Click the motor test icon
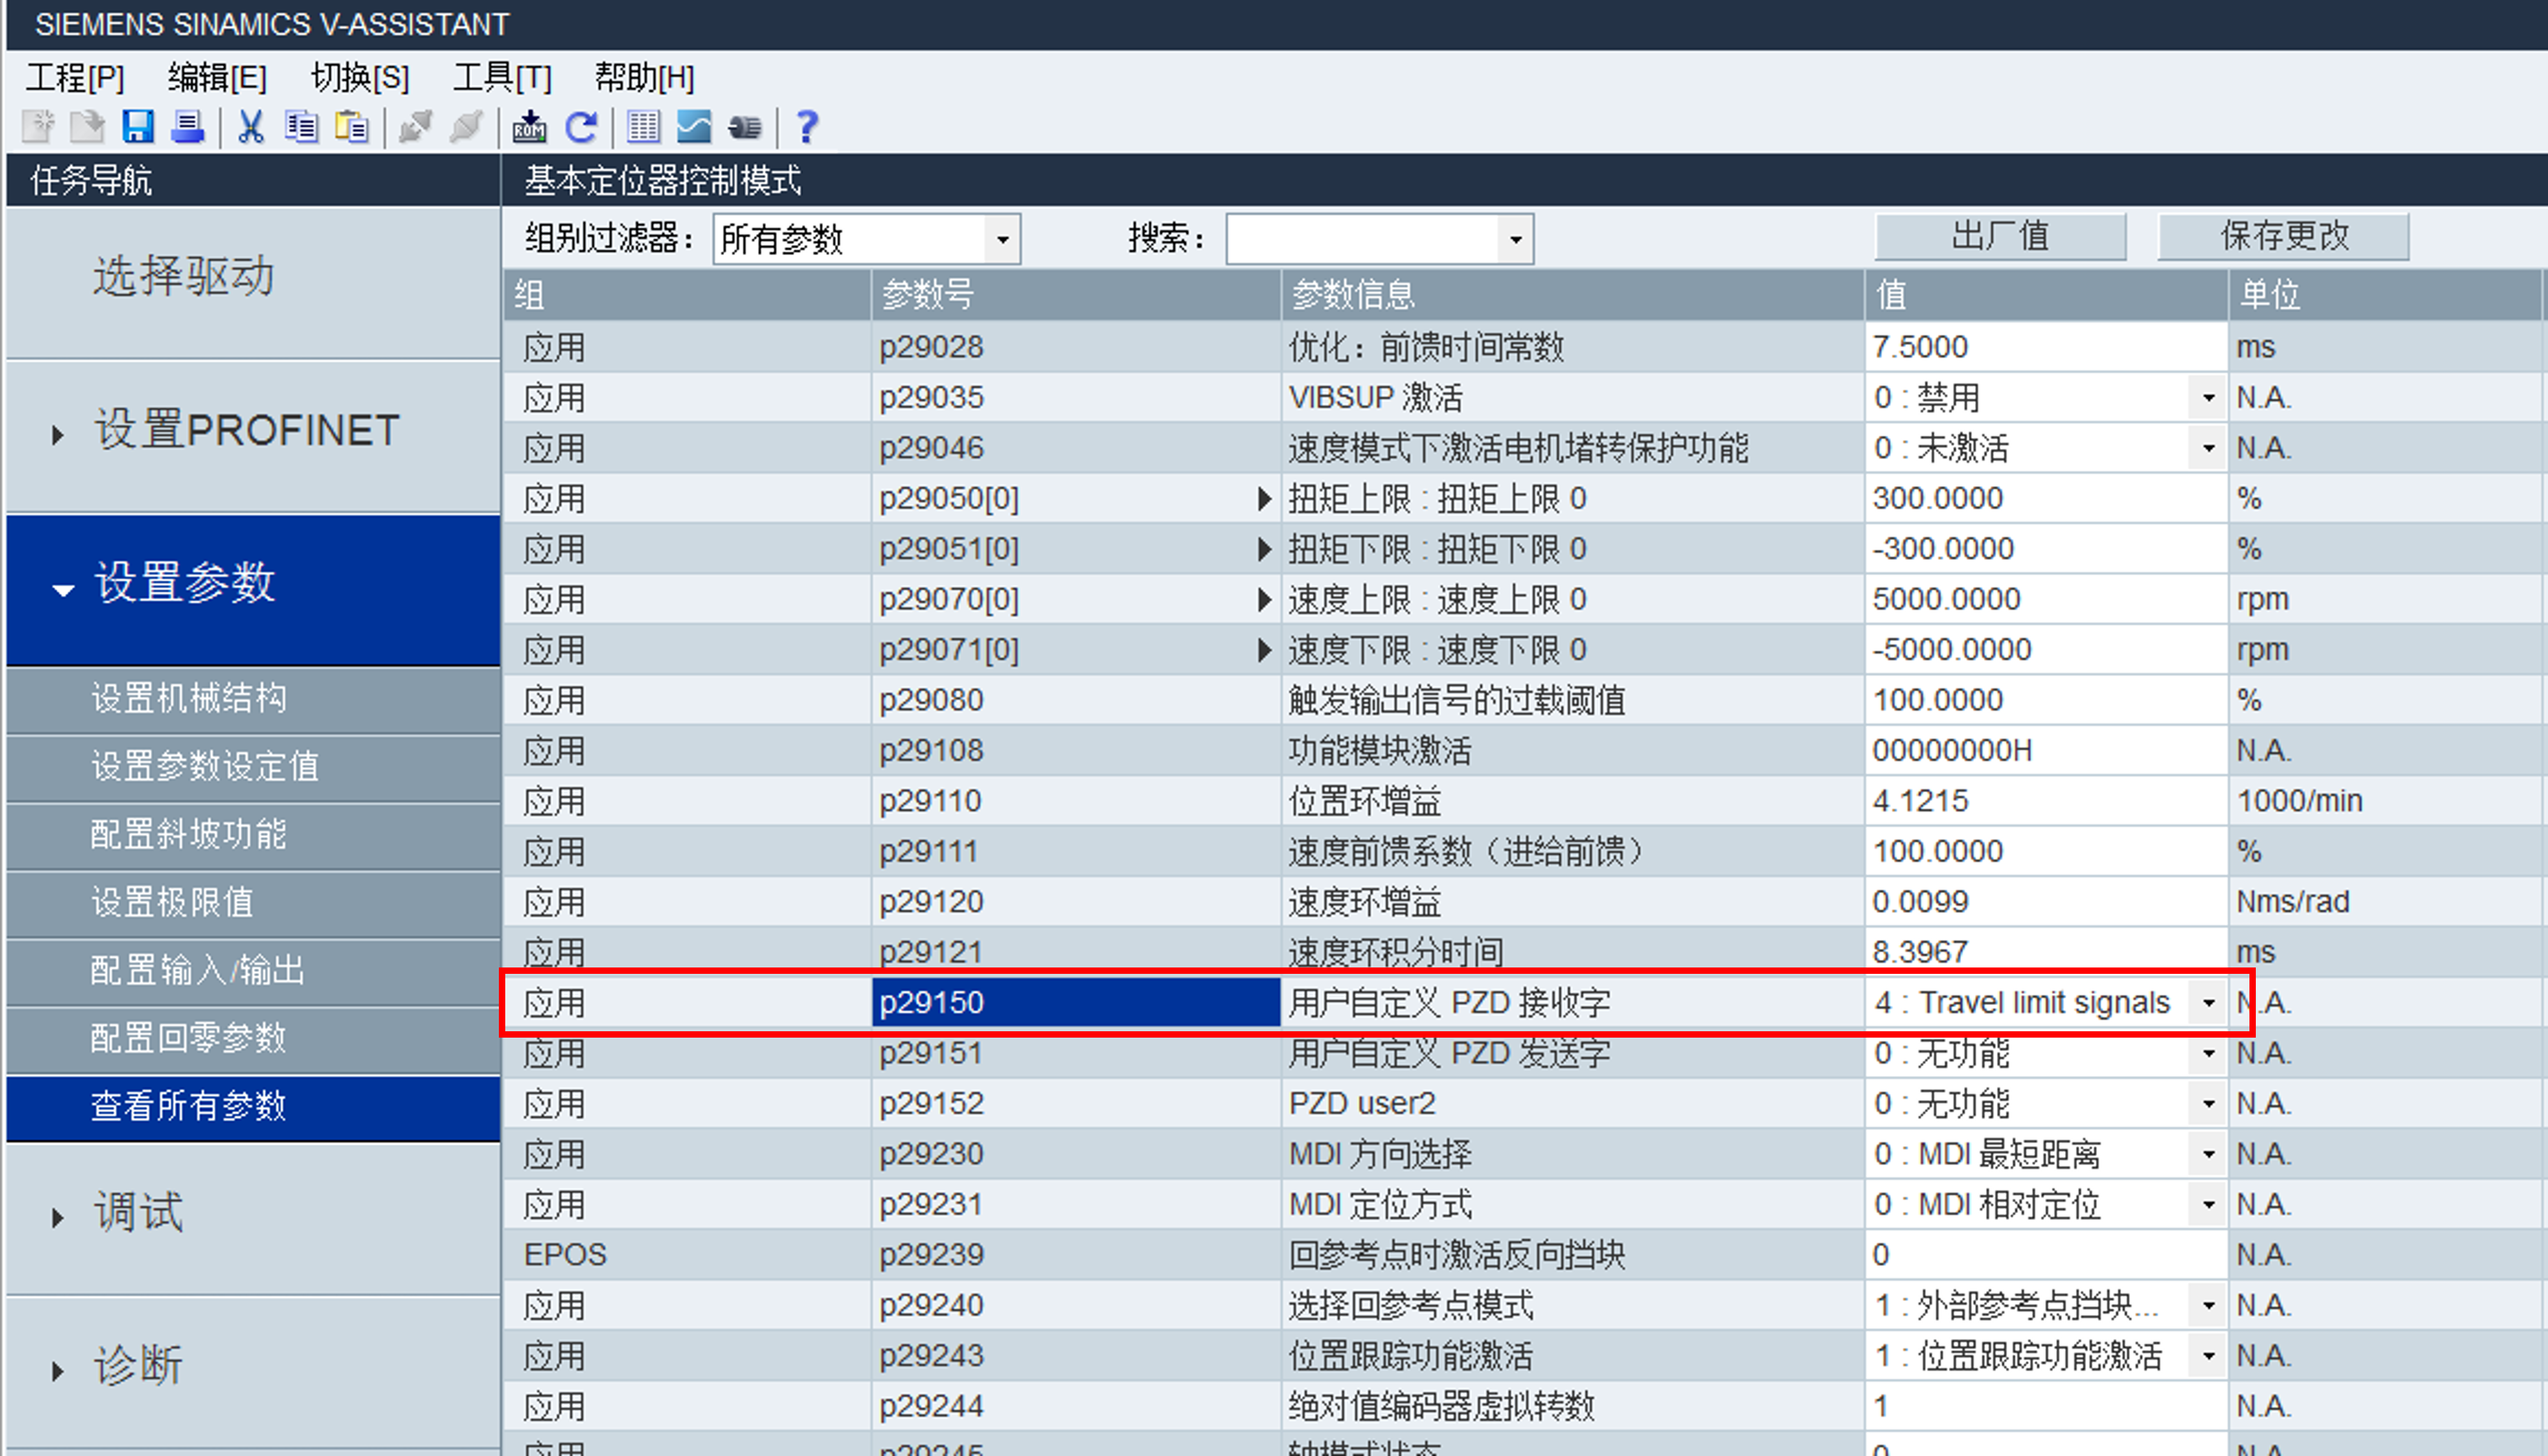2548x1456 pixels. pos(745,127)
